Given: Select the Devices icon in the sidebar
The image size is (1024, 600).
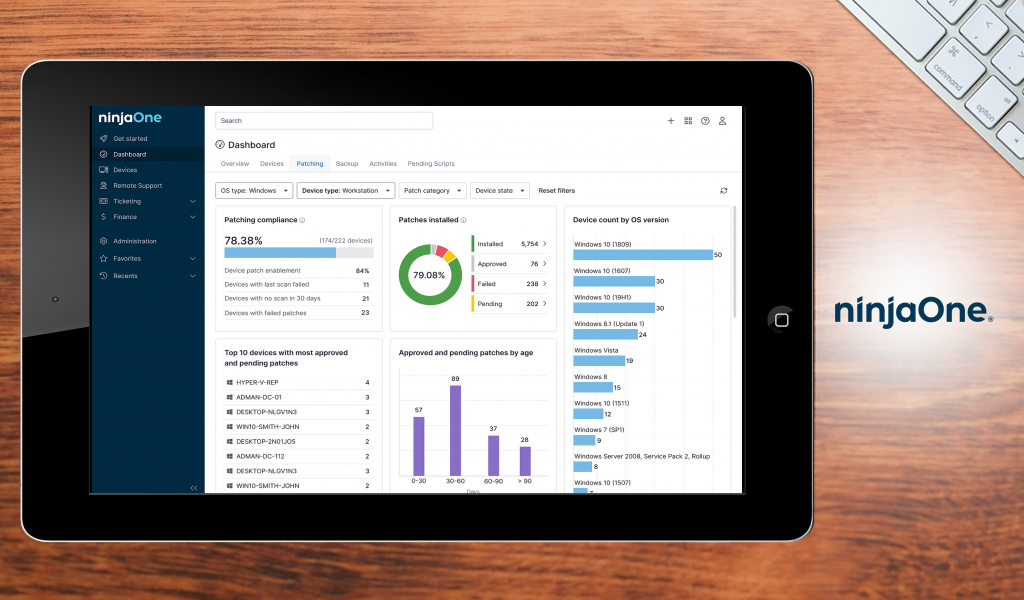Looking at the screenshot, I should point(125,169).
